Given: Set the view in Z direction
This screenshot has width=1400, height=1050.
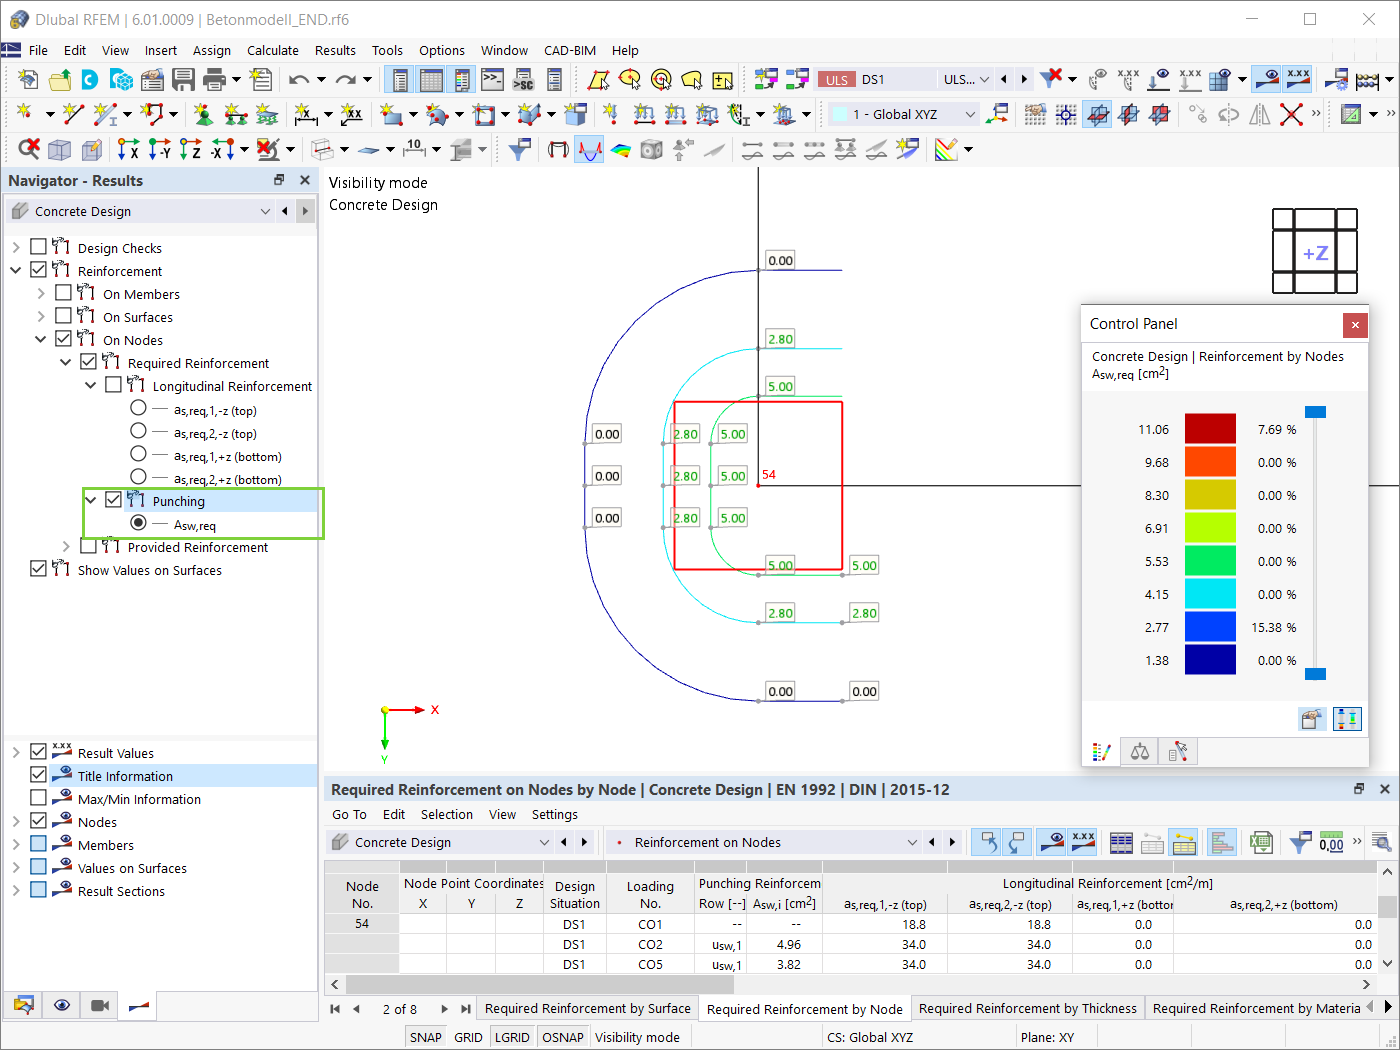Looking at the screenshot, I should click(x=190, y=149).
